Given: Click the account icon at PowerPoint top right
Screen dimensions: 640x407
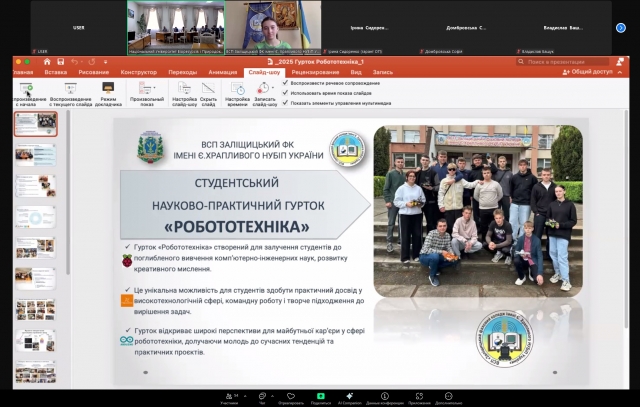Looking at the screenshot, I should coord(620,62).
